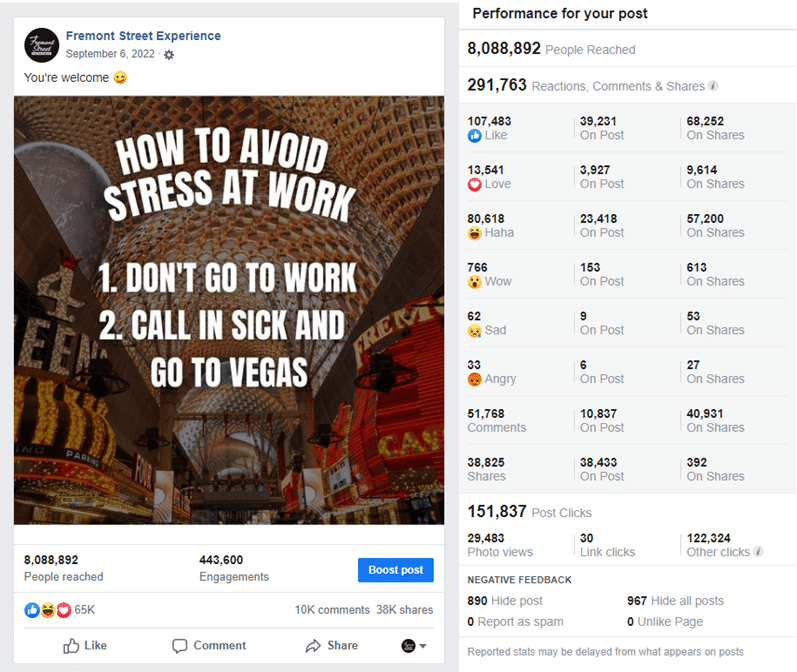Open the 10K comments link
Screen dimensions: 797x672
pos(332,610)
